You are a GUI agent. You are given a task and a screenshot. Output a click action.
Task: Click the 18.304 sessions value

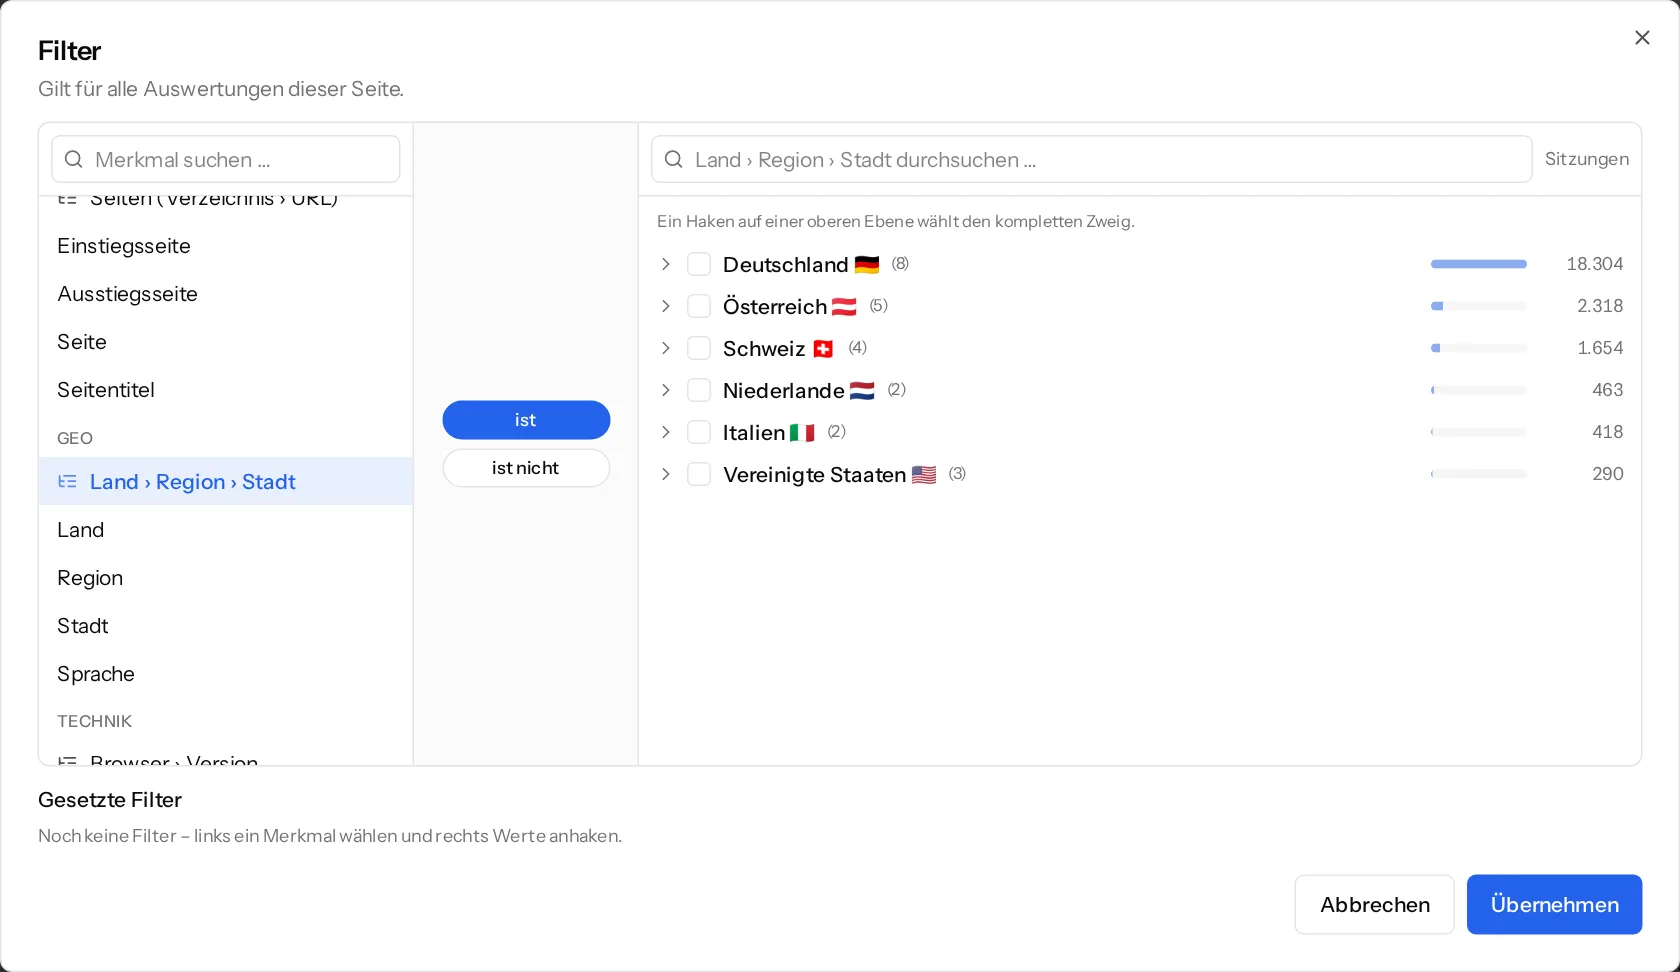pyautogui.click(x=1595, y=264)
